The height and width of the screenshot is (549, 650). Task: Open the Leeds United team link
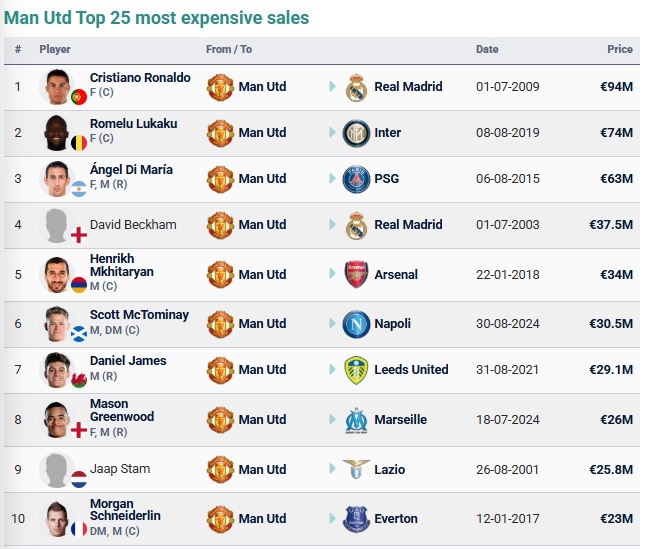point(411,370)
